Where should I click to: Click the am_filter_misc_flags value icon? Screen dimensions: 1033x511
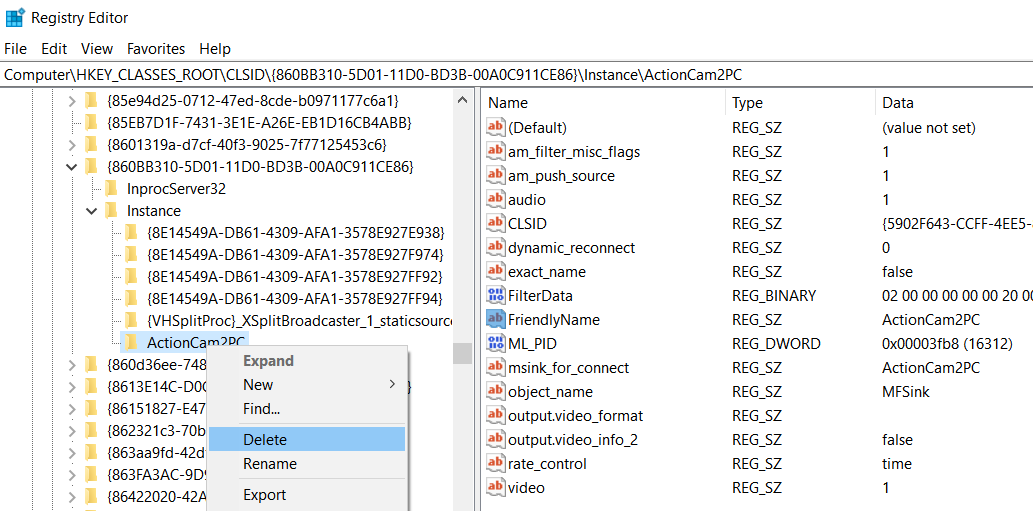pyautogui.click(x=495, y=151)
